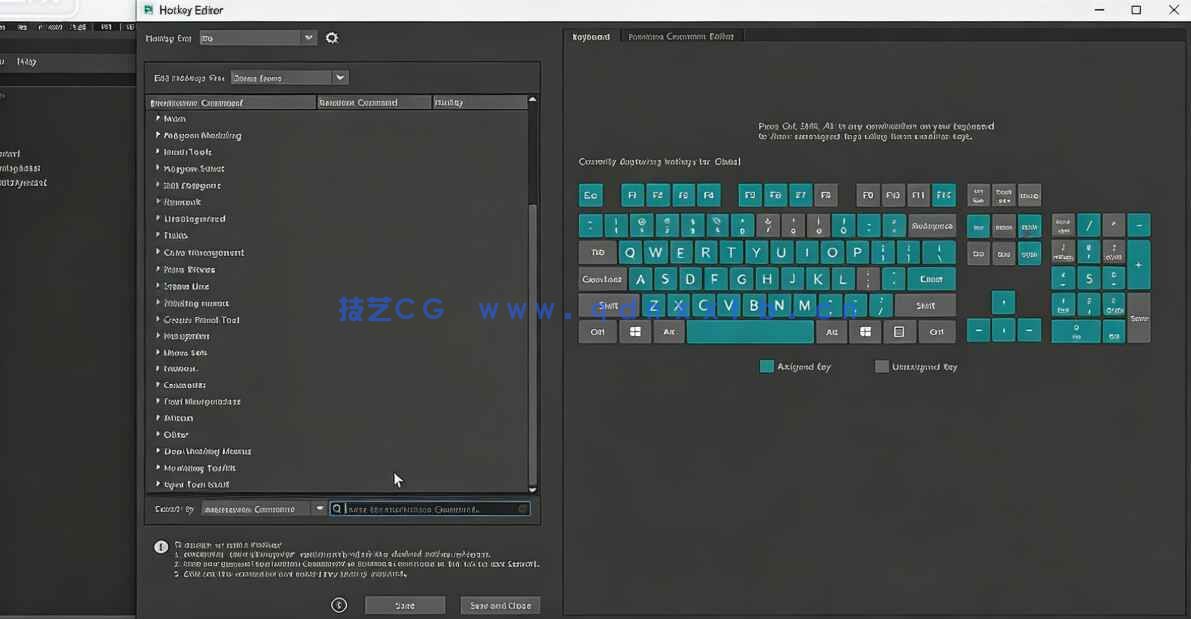The image size is (1191, 619).
Task: Toggle the left Ctrl modifier key
Action: point(597,332)
